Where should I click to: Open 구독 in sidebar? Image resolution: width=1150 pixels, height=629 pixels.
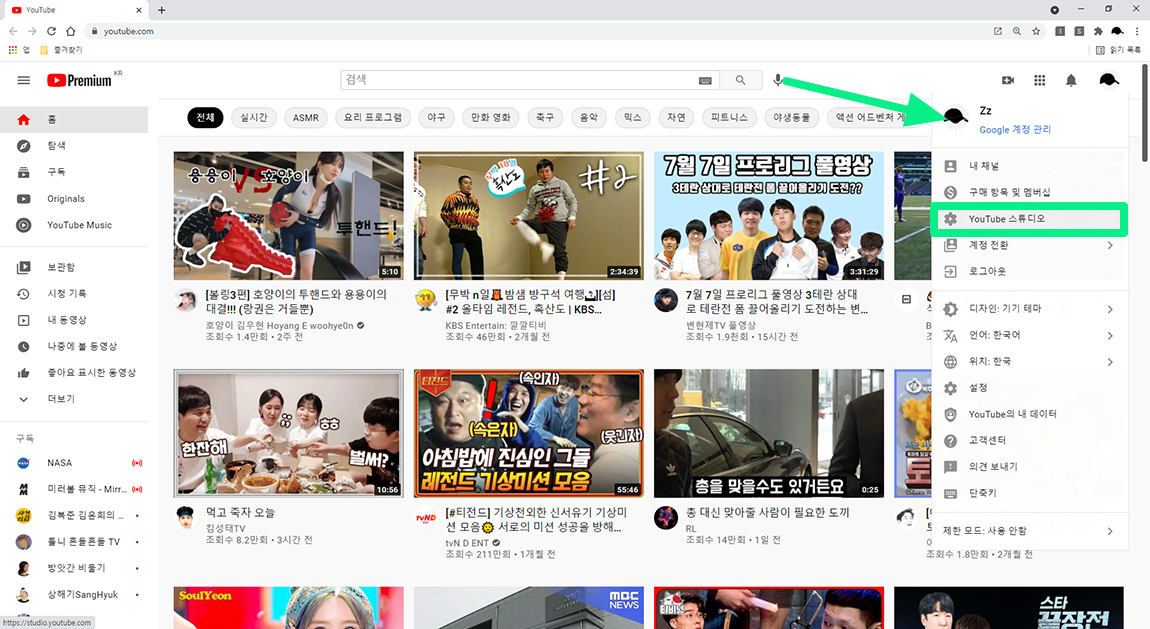[x=74, y=172]
